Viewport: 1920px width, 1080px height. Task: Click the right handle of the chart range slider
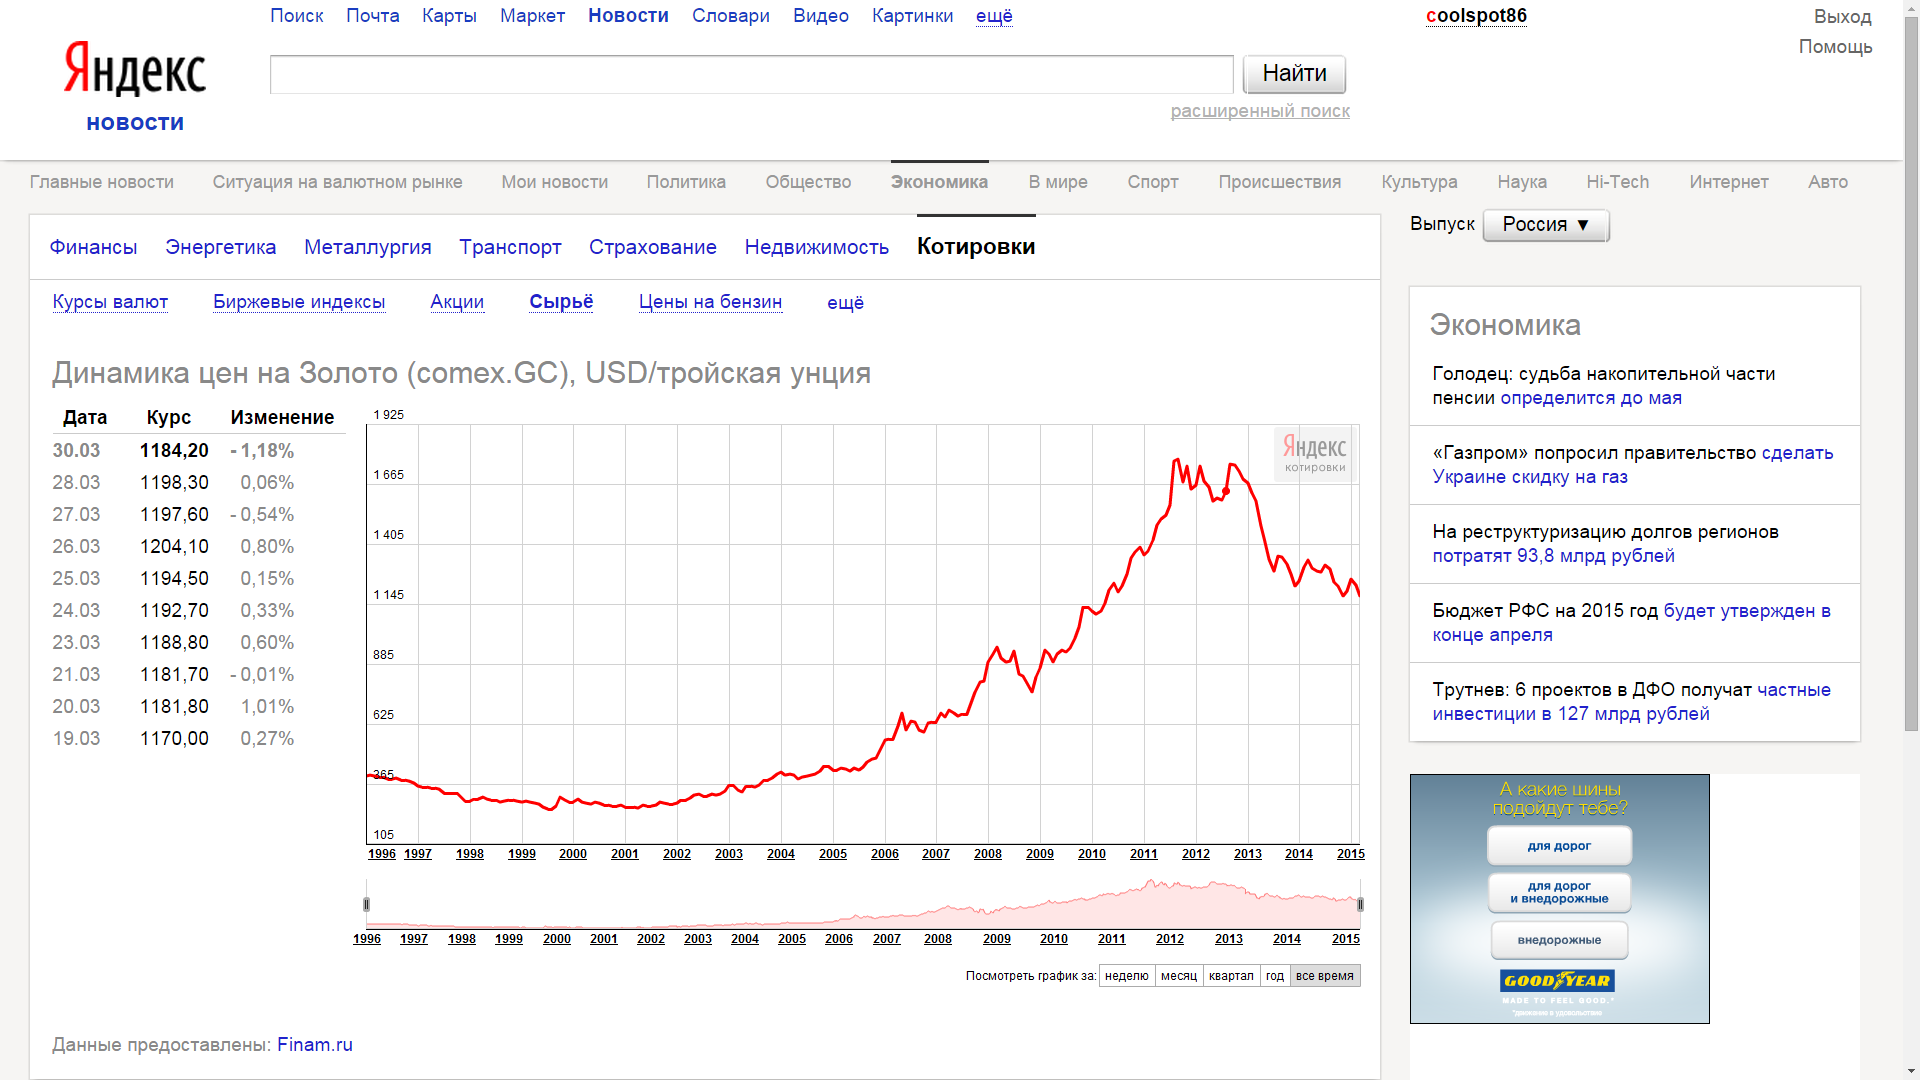pyautogui.click(x=1359, y=904)
